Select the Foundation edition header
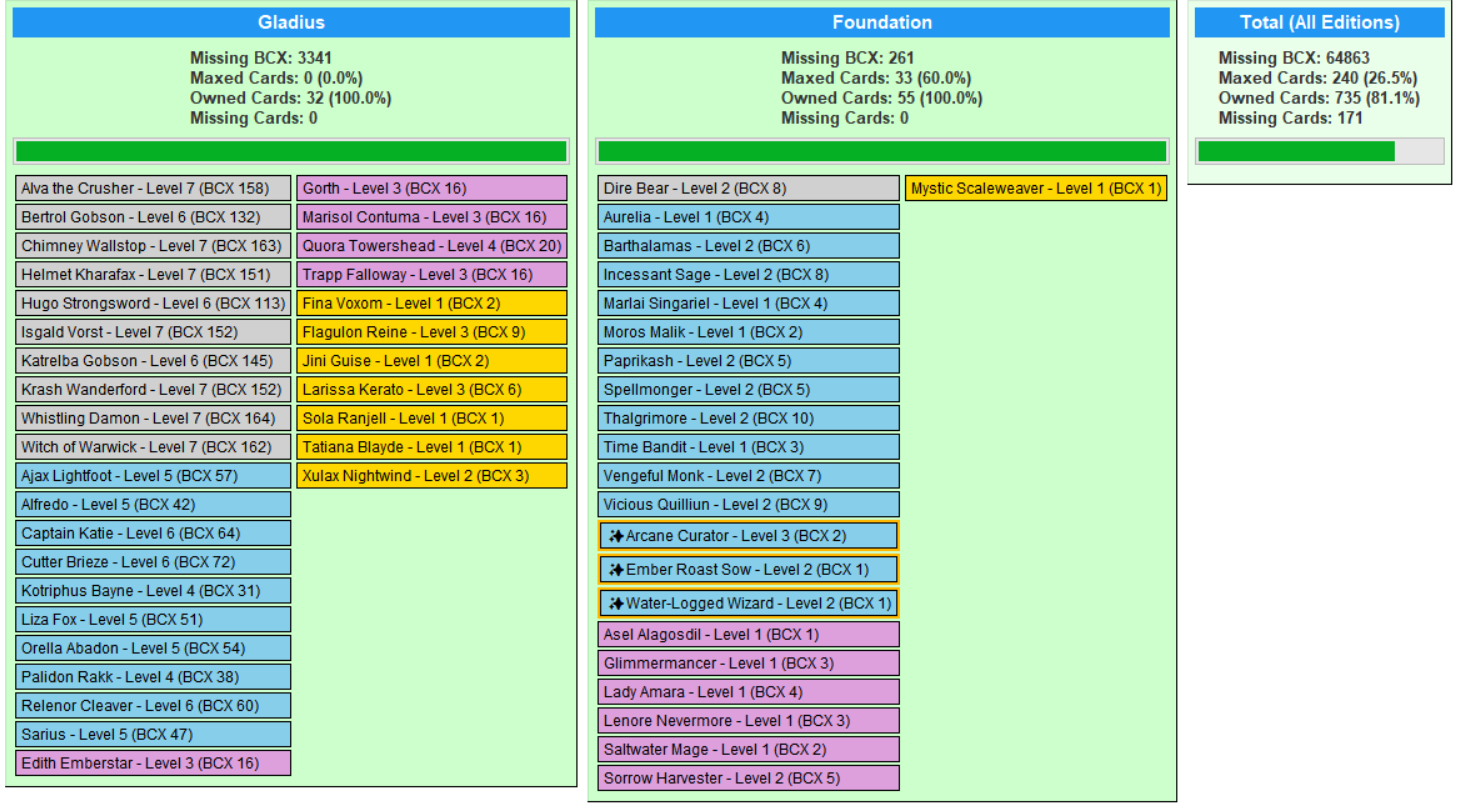 coord(881,22)
